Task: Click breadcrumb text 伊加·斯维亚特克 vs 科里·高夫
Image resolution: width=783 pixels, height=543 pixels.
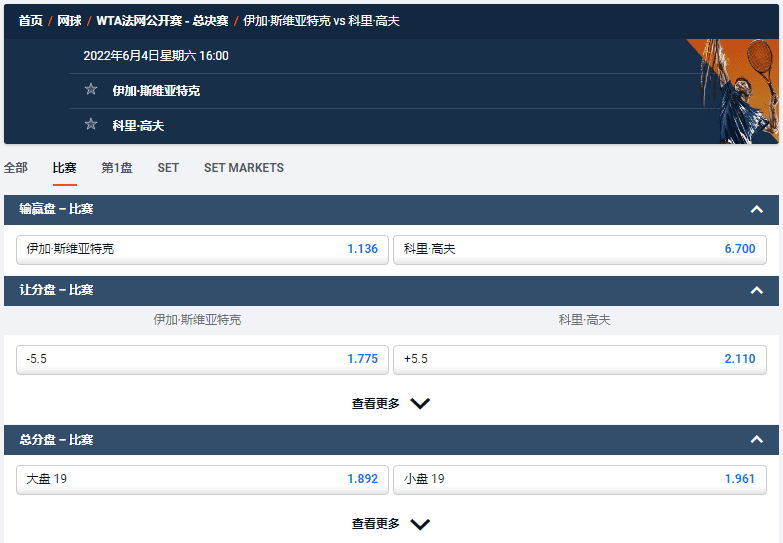Action: 321,20
